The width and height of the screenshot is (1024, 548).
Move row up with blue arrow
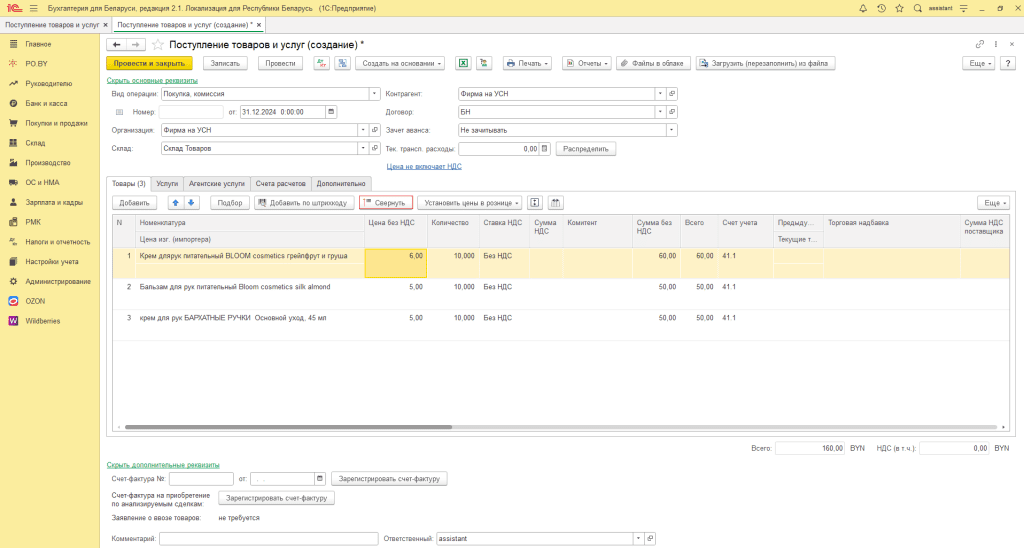pyautogui.click(x=175, y=203)
